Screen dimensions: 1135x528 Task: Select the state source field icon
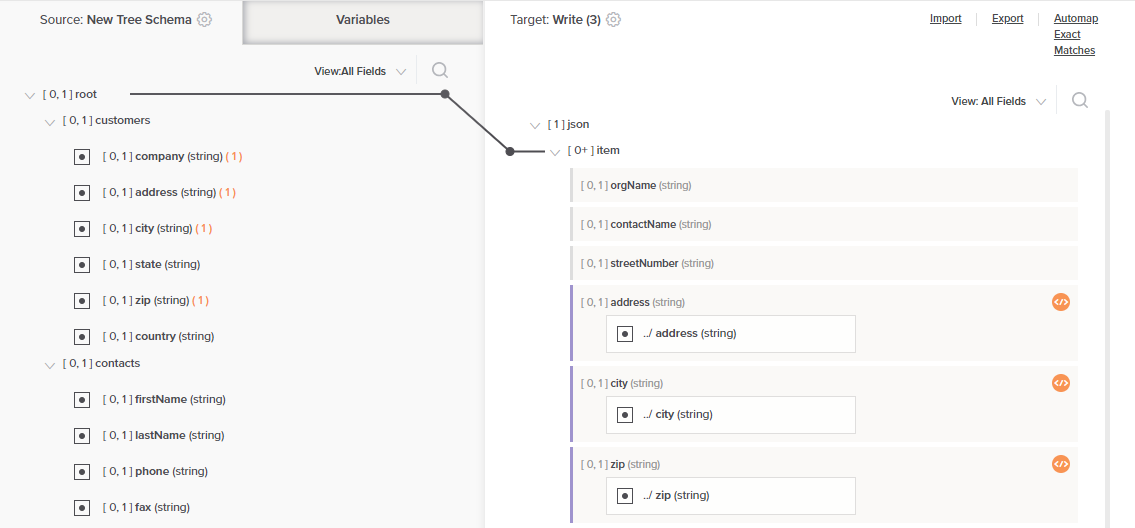pyautogui.click(x=82, y=265)
